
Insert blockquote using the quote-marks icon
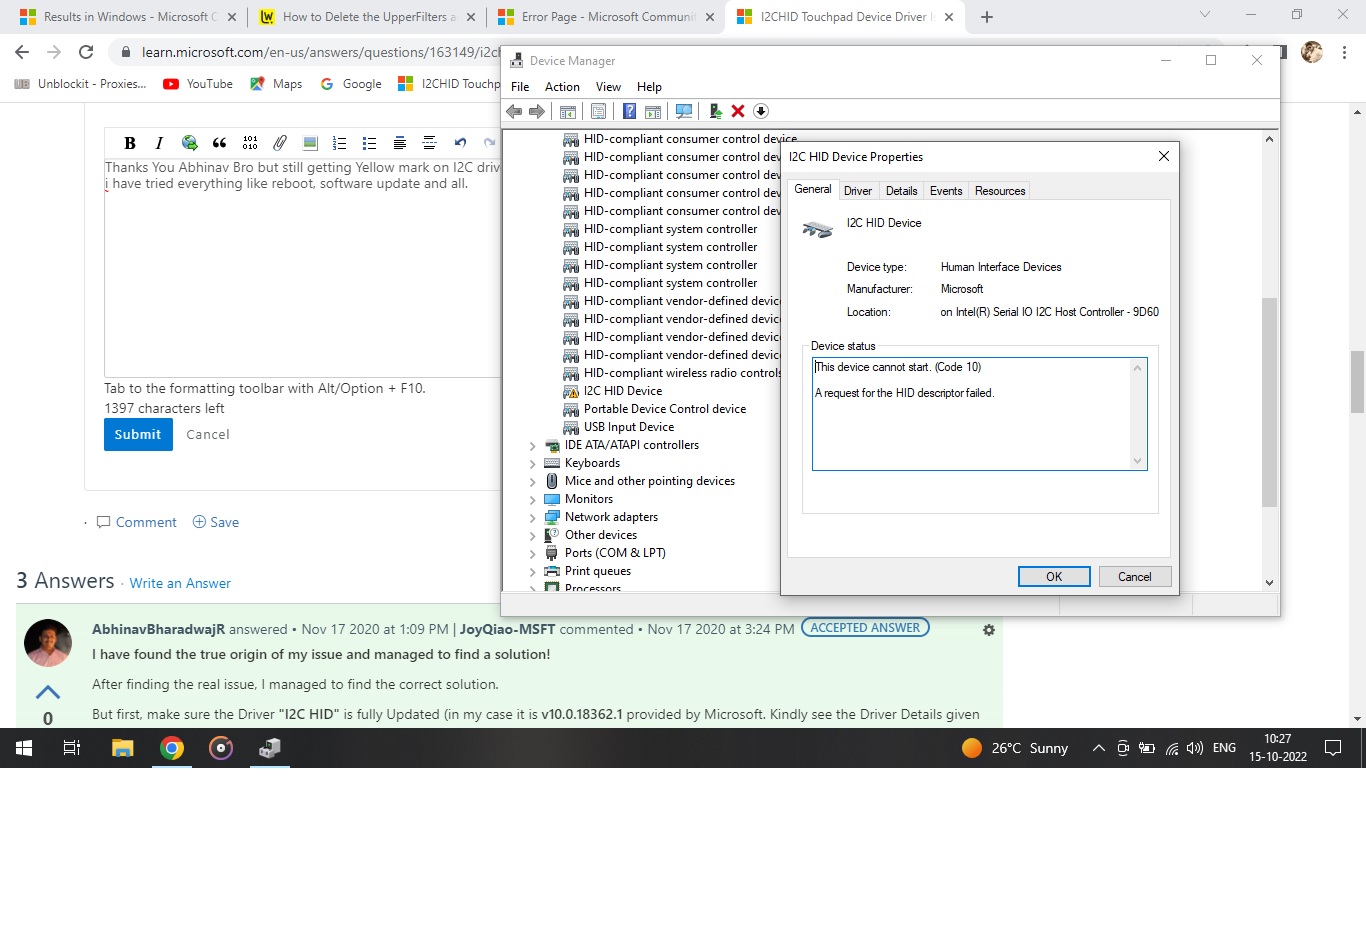tap(219, 143)
